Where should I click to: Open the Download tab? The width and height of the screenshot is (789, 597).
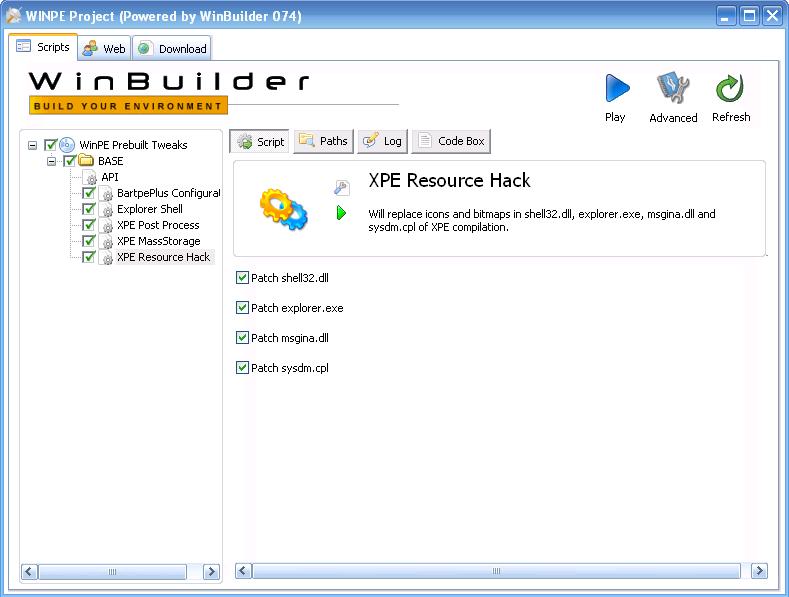pyautogui.click(x=172, y=49)
